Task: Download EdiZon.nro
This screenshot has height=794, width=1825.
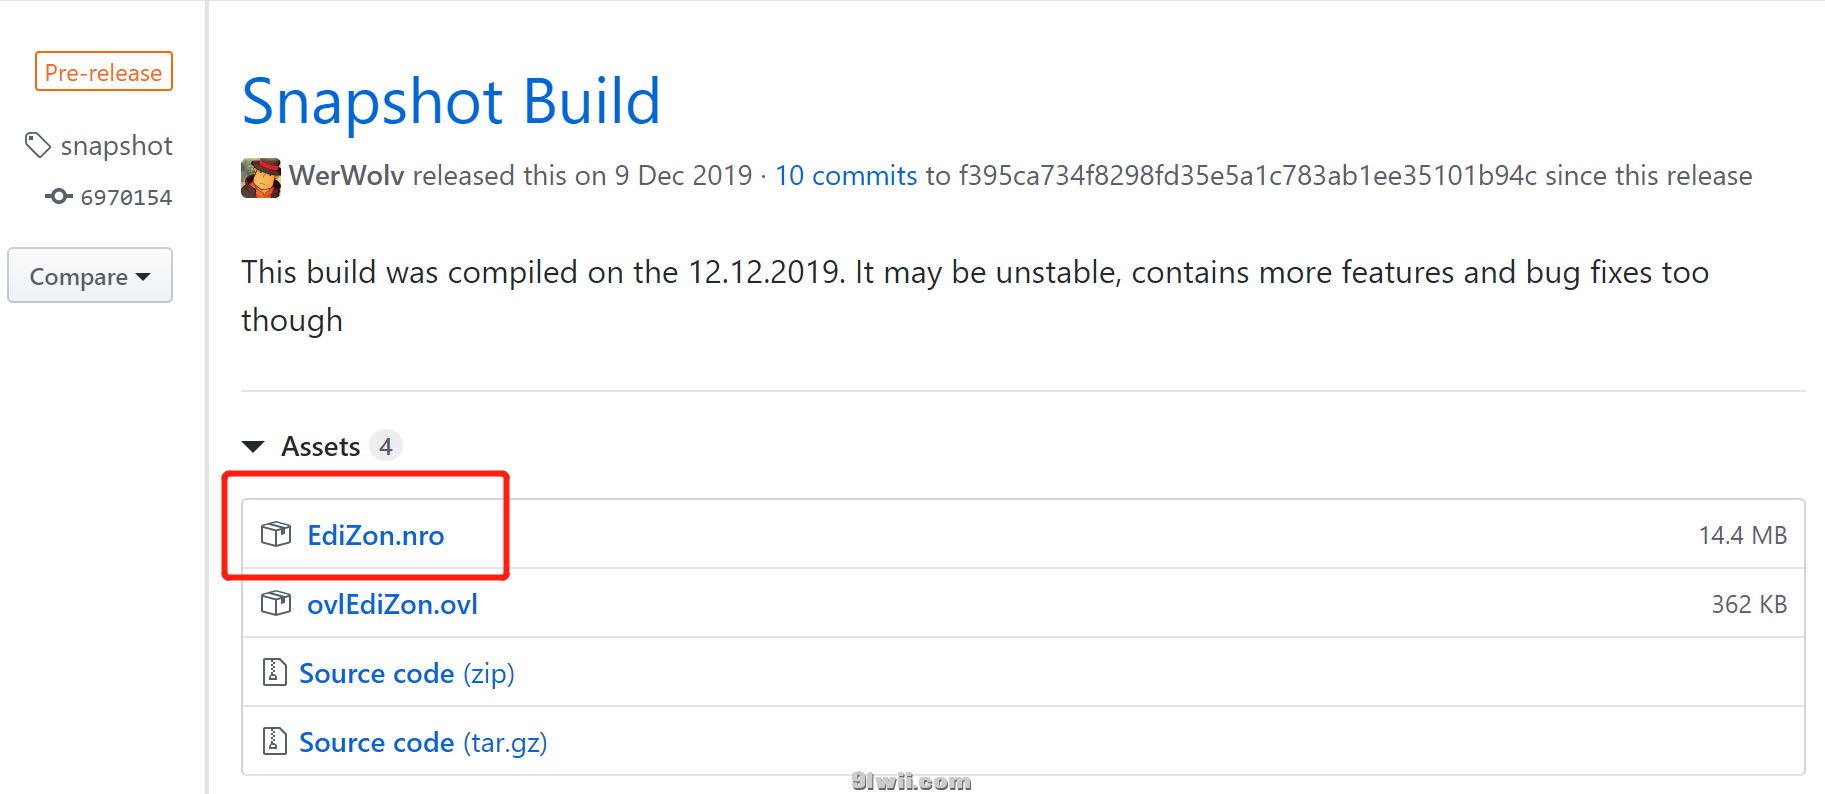Action: 375,535
